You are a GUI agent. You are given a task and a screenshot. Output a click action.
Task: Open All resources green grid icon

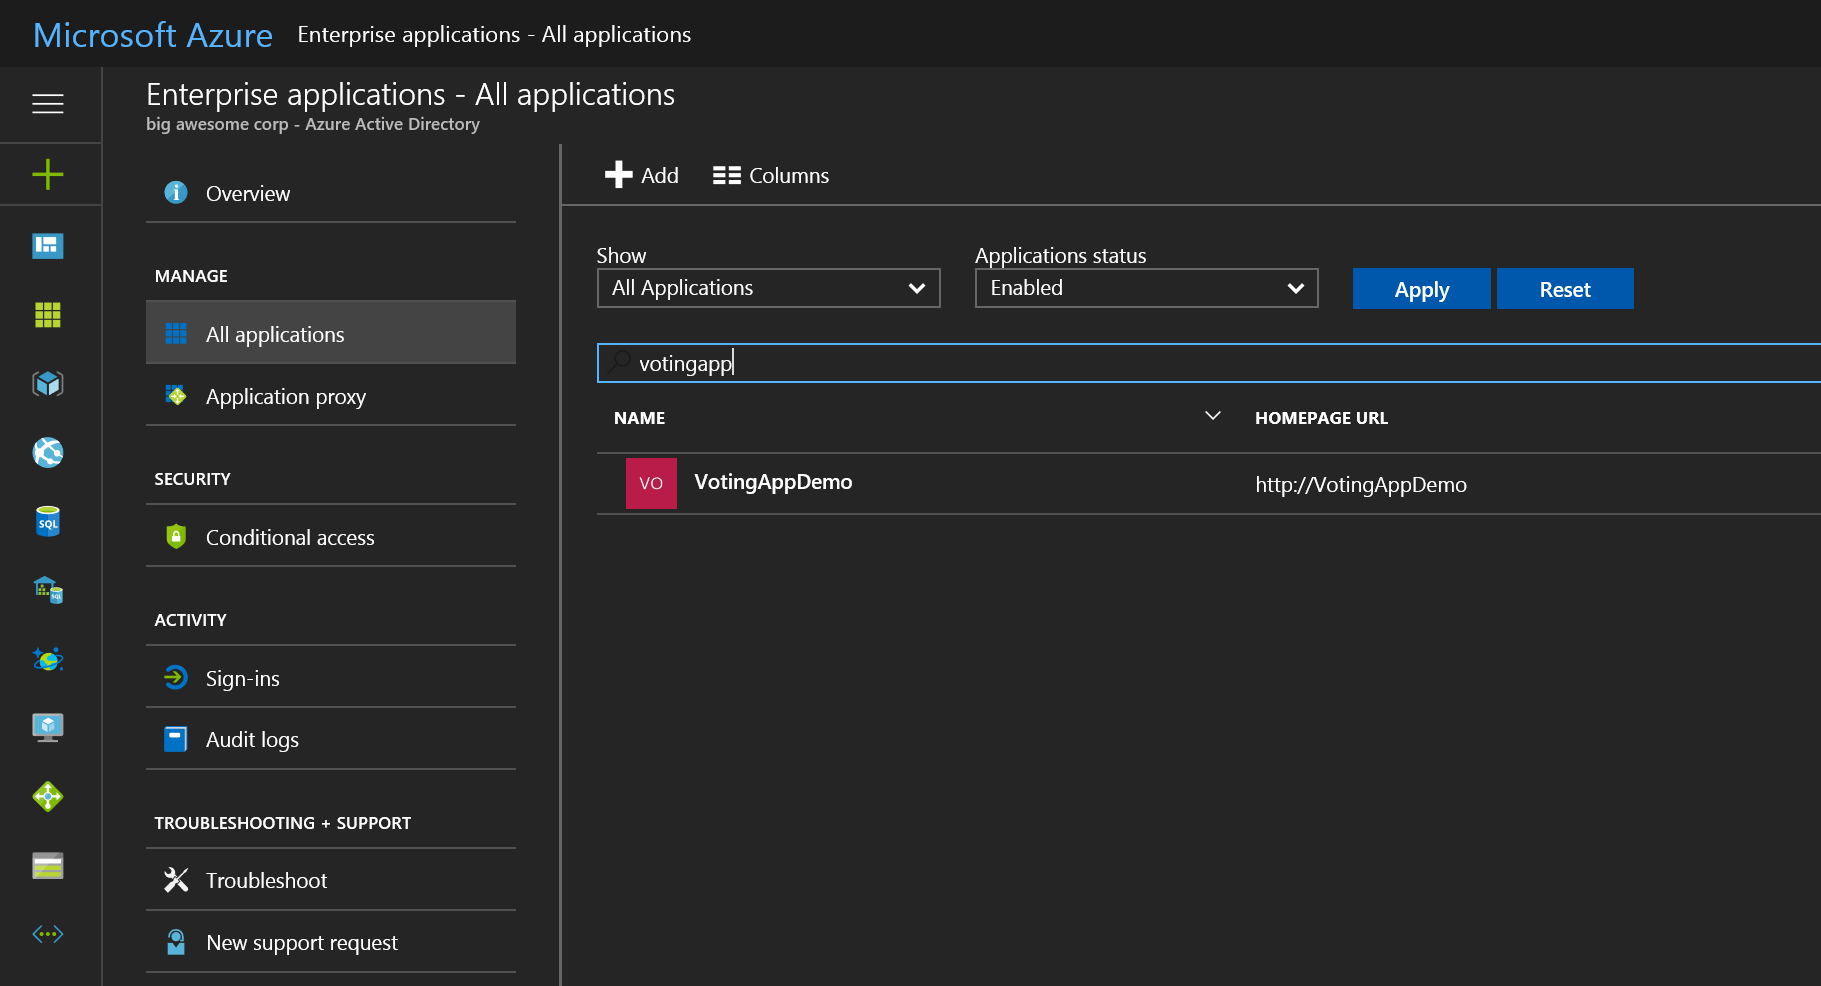(x=48, y=315)
